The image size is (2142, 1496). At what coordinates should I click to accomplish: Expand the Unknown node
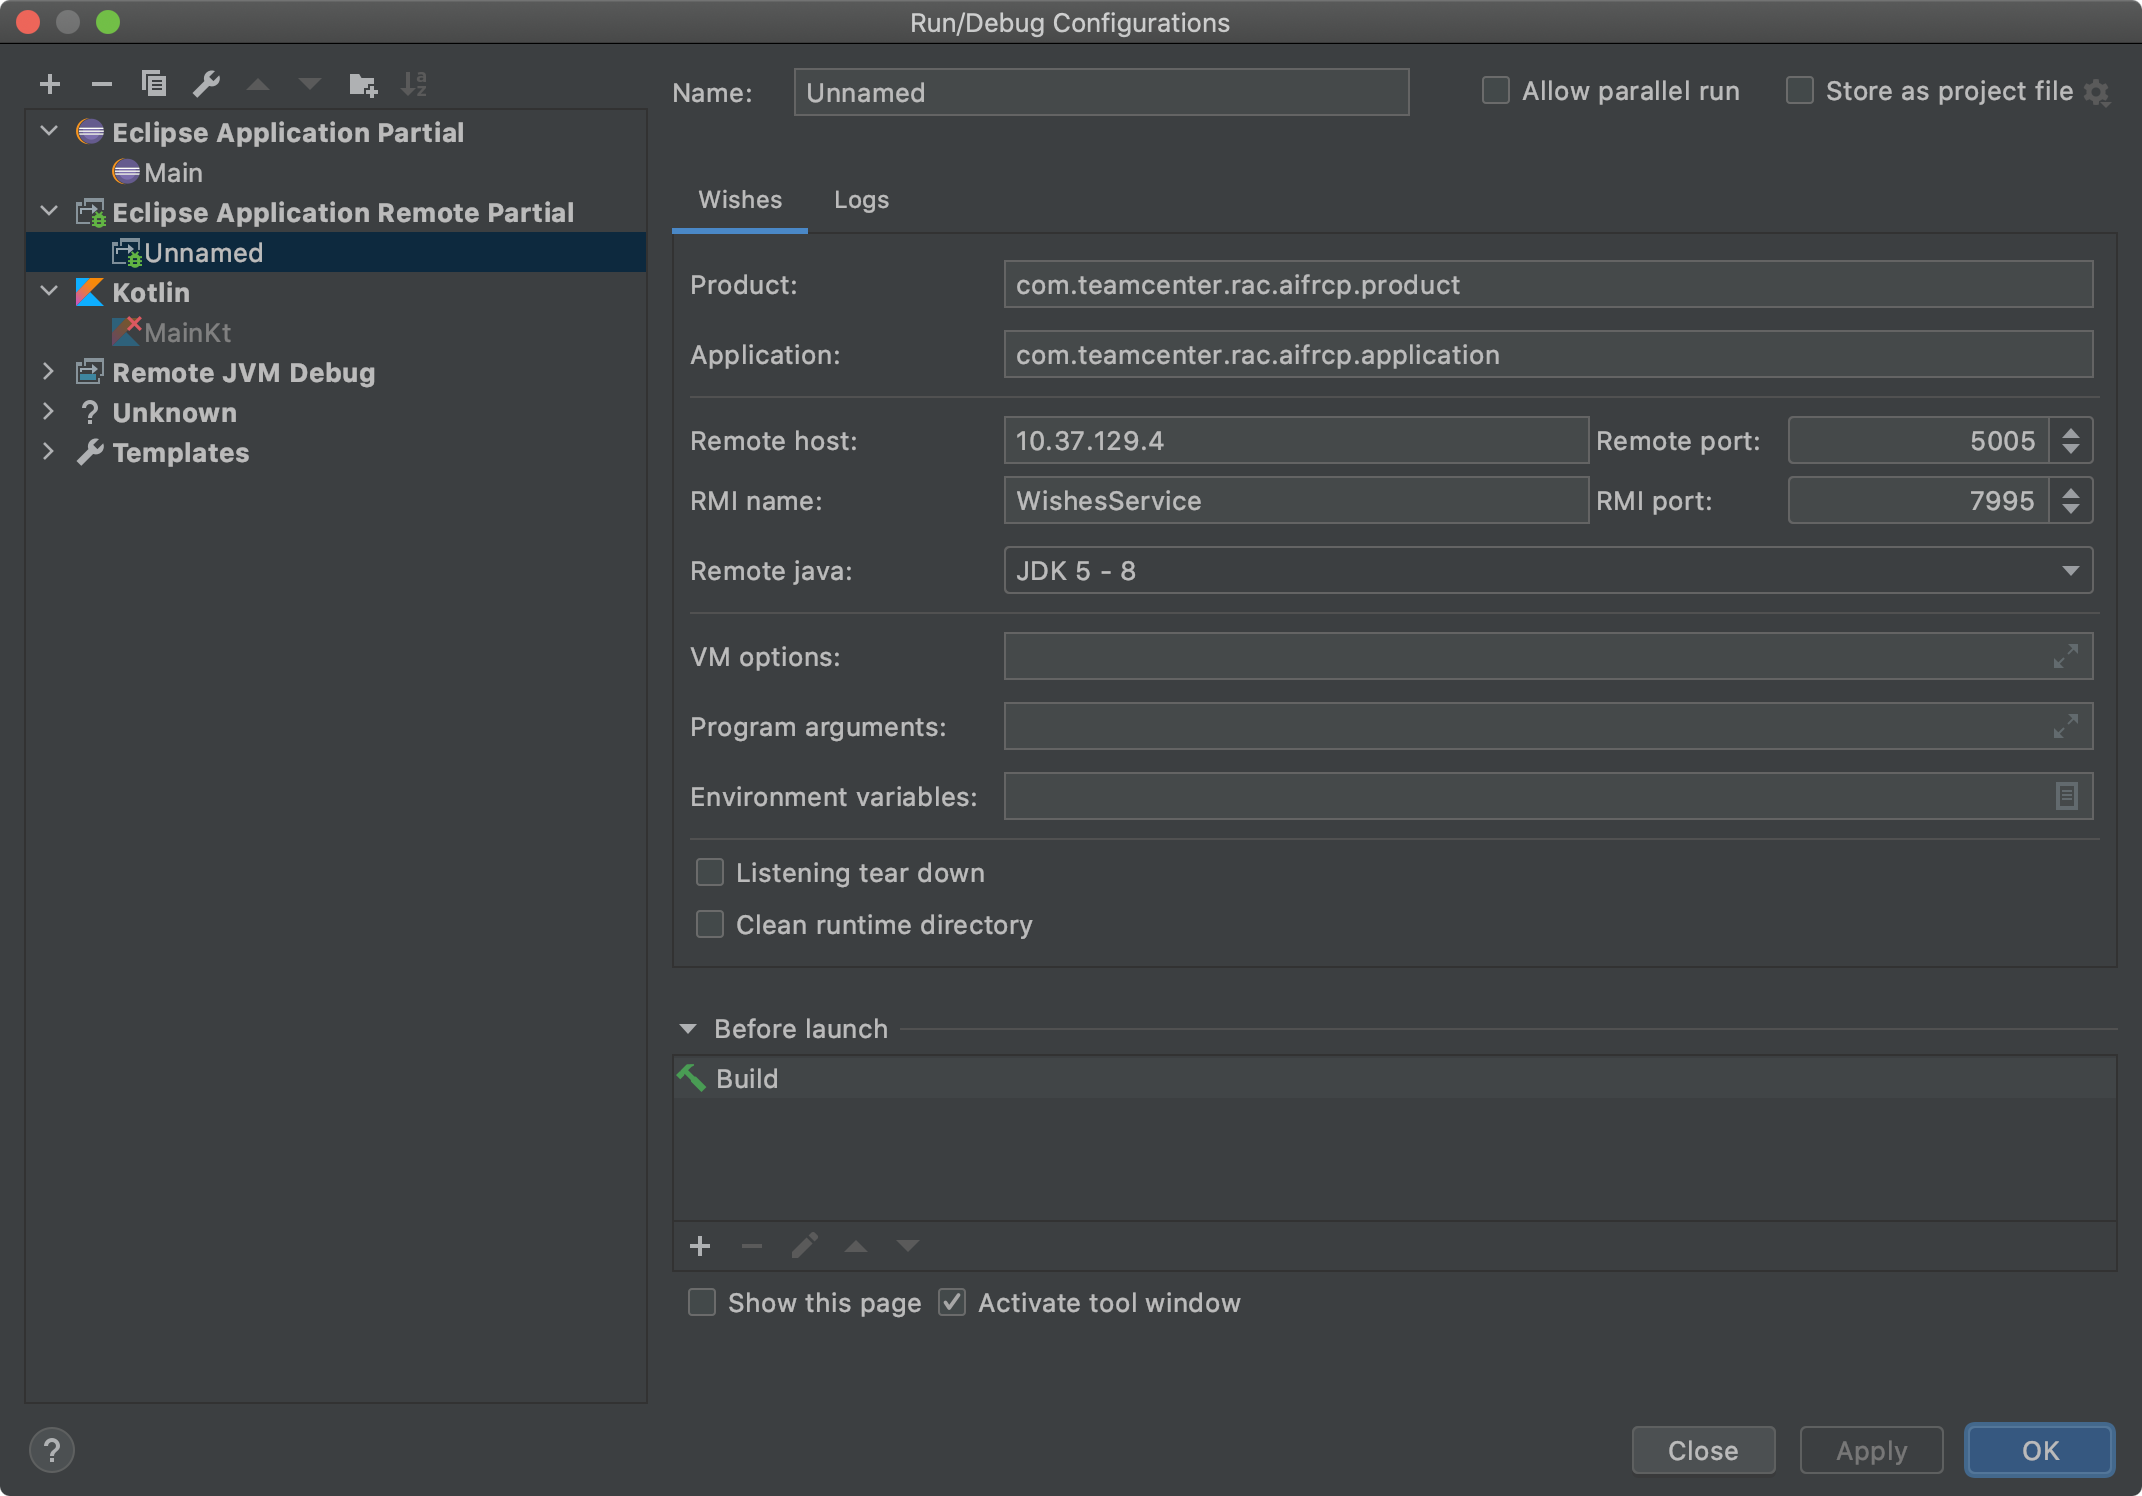(48, 411)
